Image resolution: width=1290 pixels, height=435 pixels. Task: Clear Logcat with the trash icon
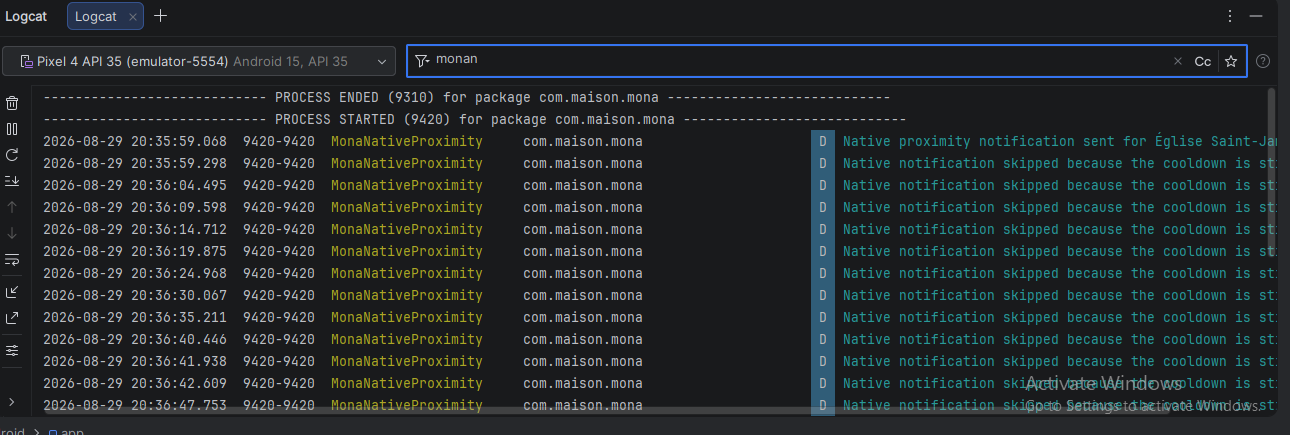(12, 103)
